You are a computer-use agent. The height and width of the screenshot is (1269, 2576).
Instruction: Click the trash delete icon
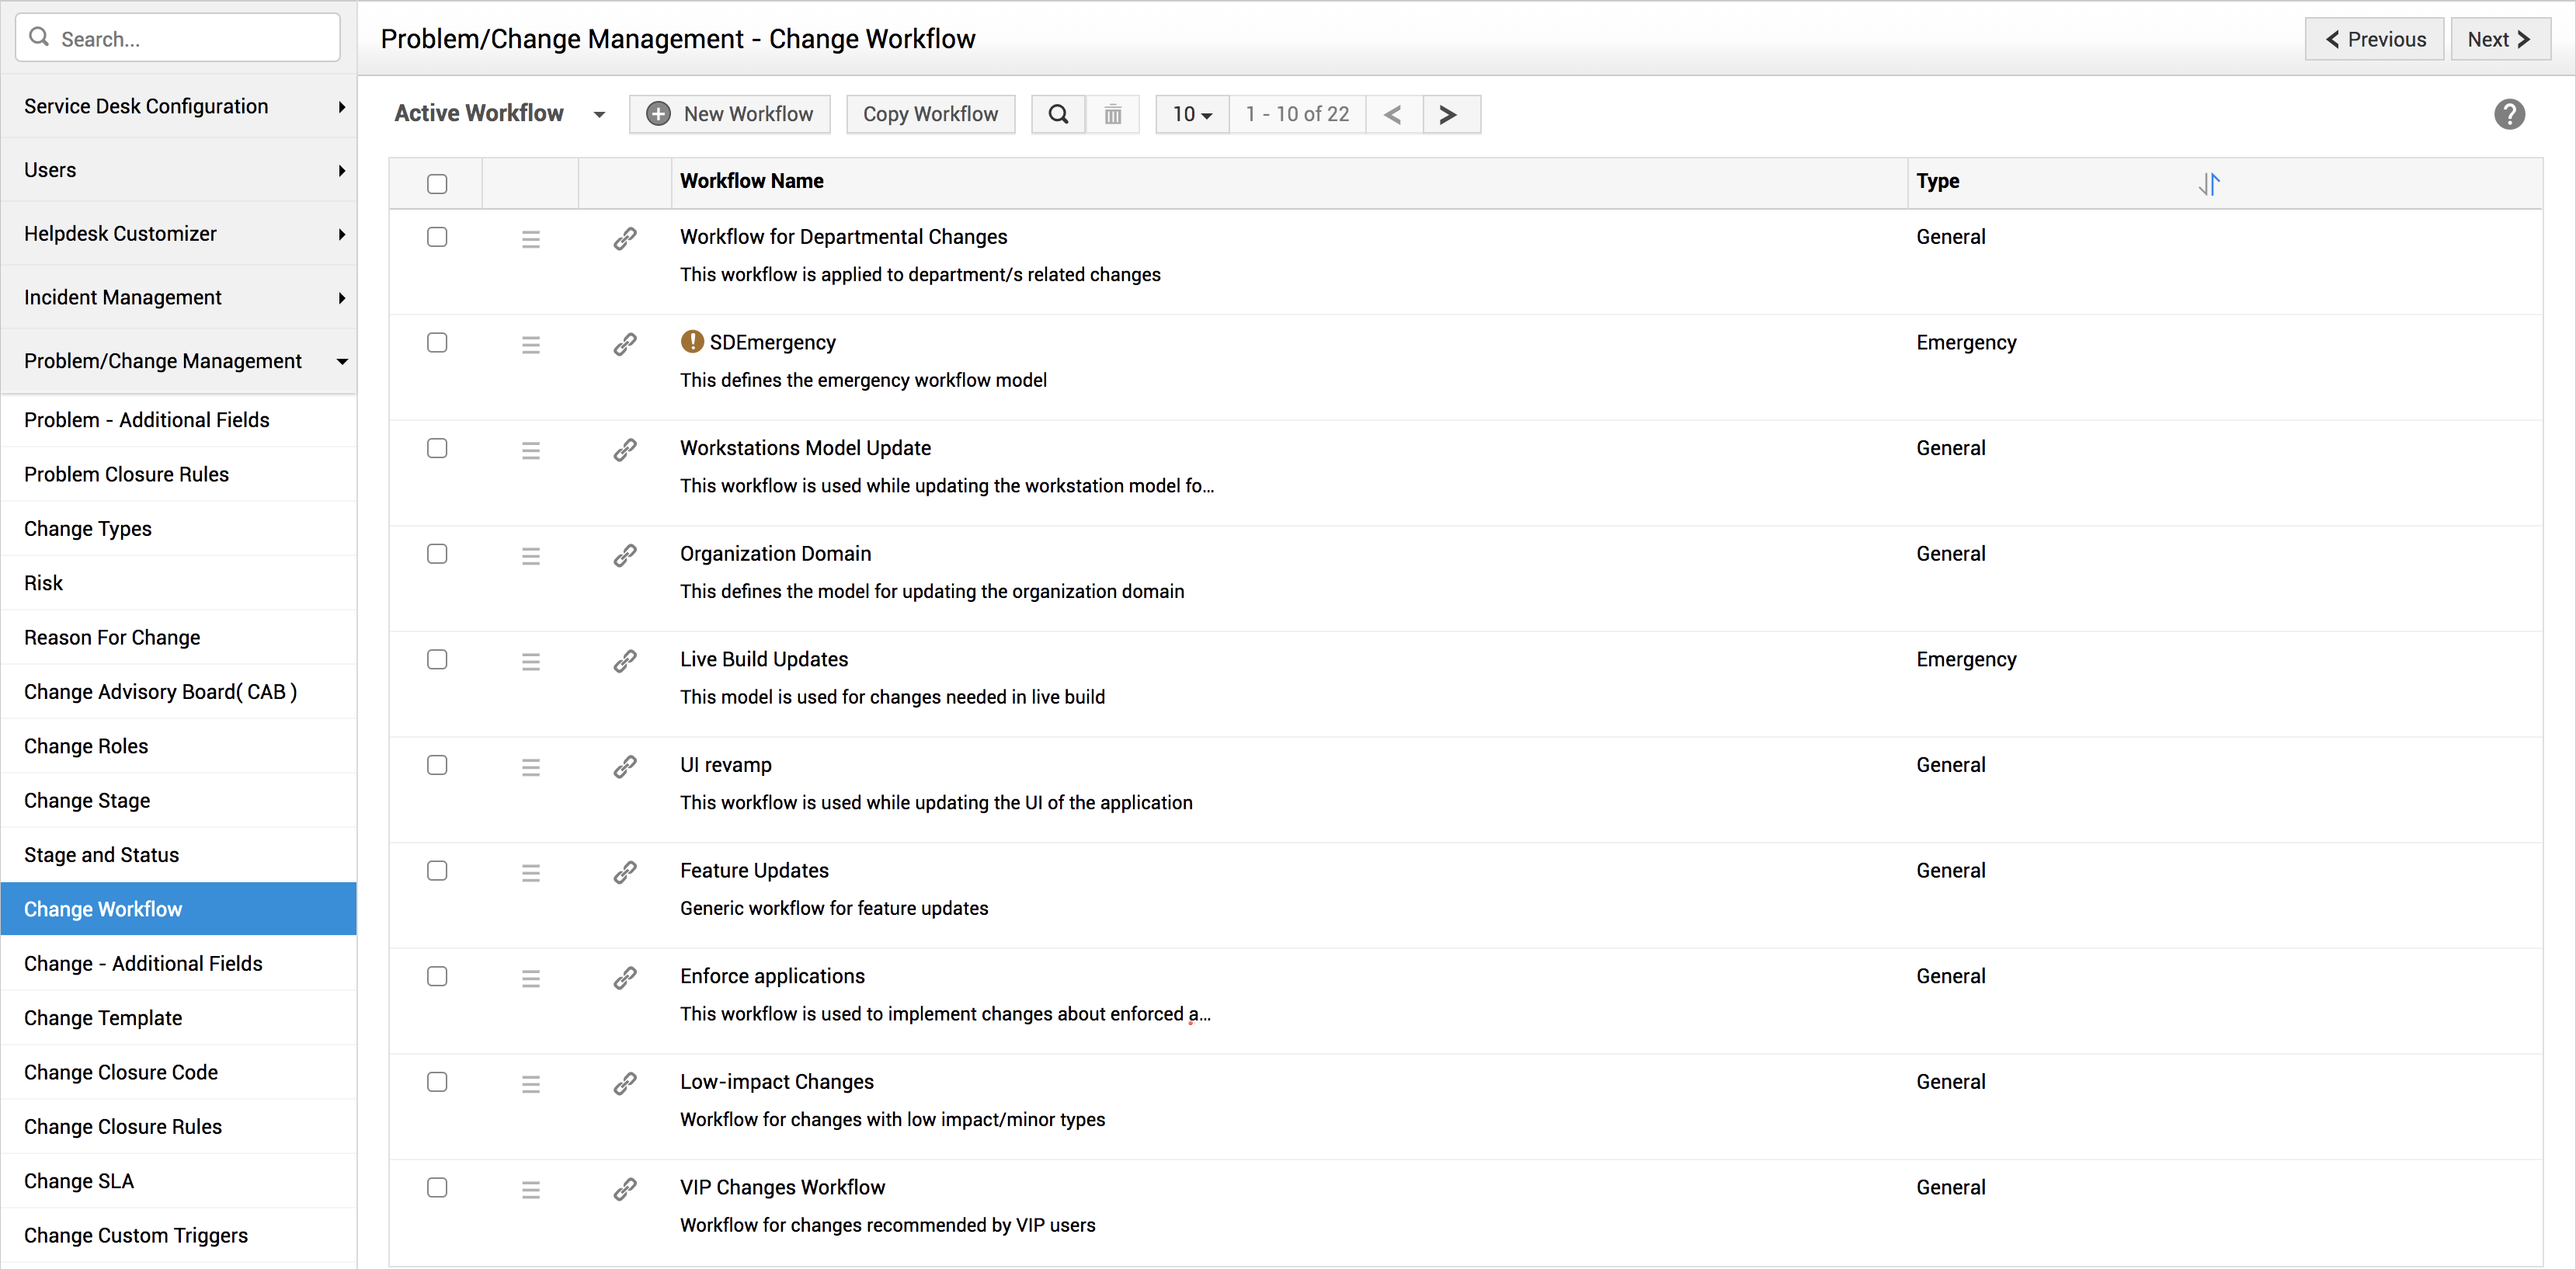point(1112,114)
